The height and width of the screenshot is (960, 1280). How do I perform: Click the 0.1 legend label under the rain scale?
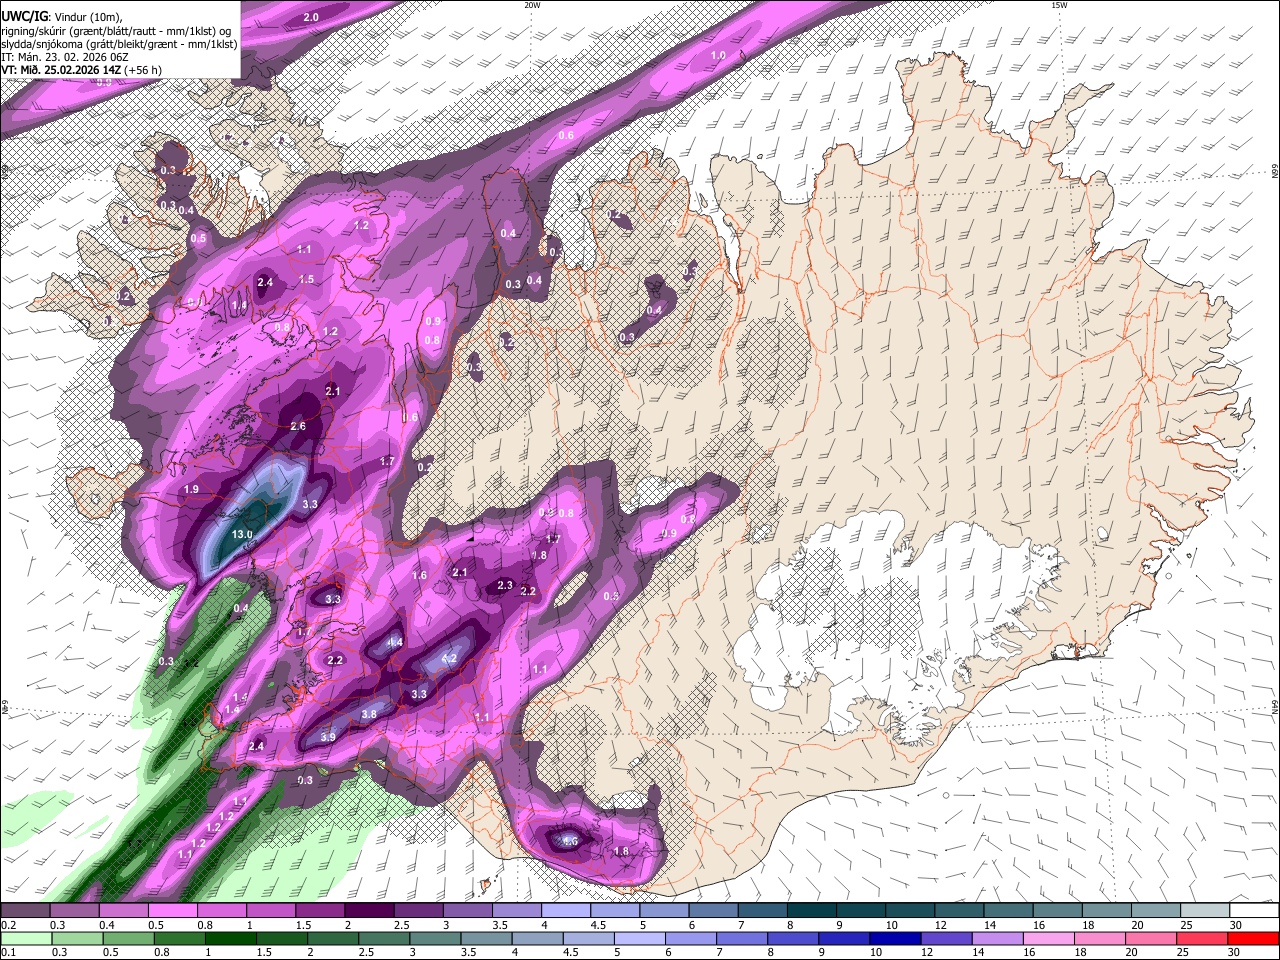9,954
